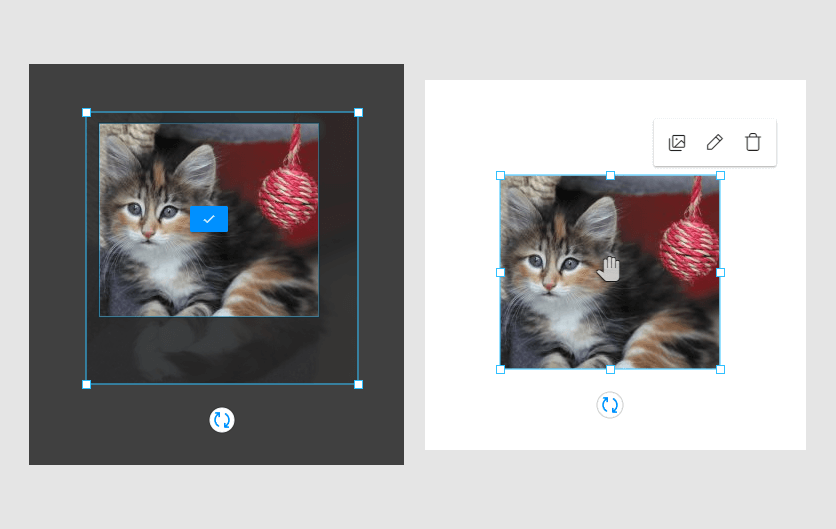Viewport: 836px width, 529px height.
Task: Click top-middle handle of white panel image
Action: 610,175
